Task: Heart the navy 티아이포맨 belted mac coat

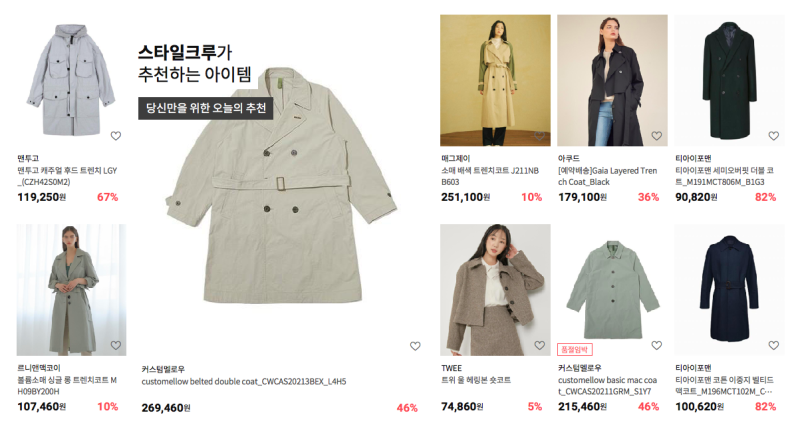Action: click(x=773, y=345)
